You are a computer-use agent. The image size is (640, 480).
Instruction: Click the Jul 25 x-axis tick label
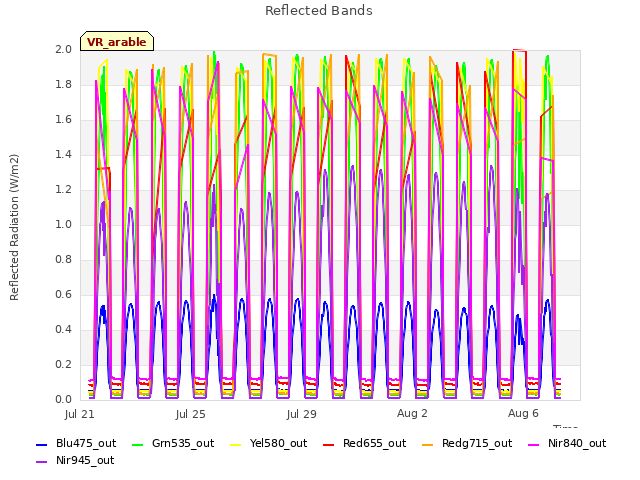tap(190, 414)
